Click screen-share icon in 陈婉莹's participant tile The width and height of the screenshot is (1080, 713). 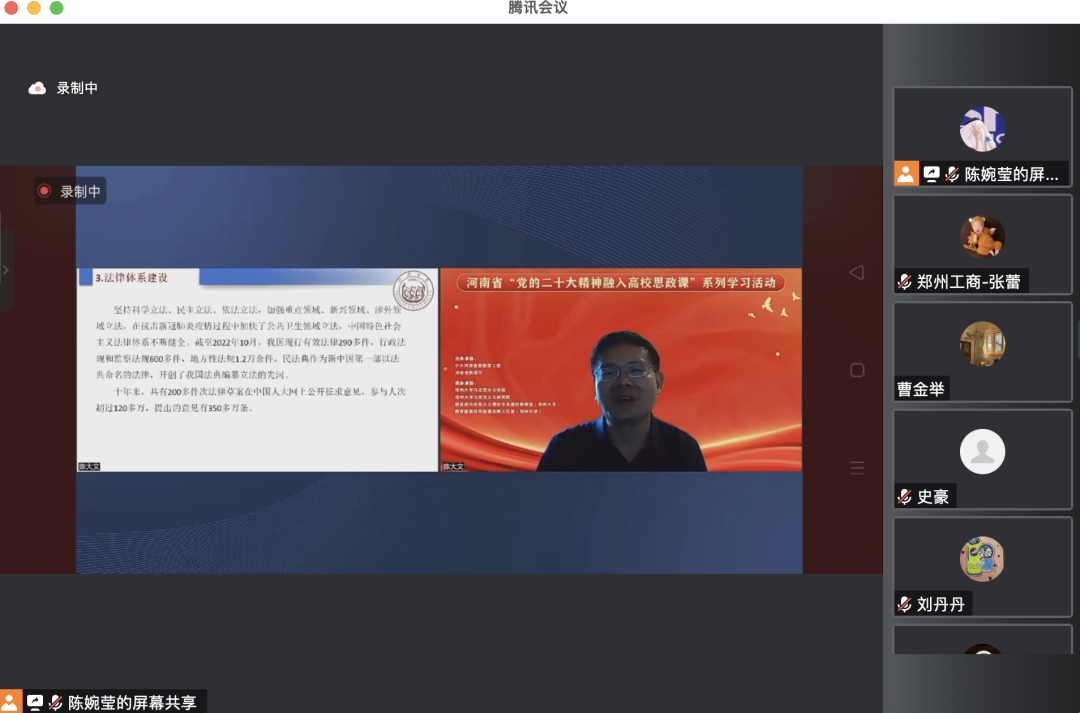coord(931,174)
